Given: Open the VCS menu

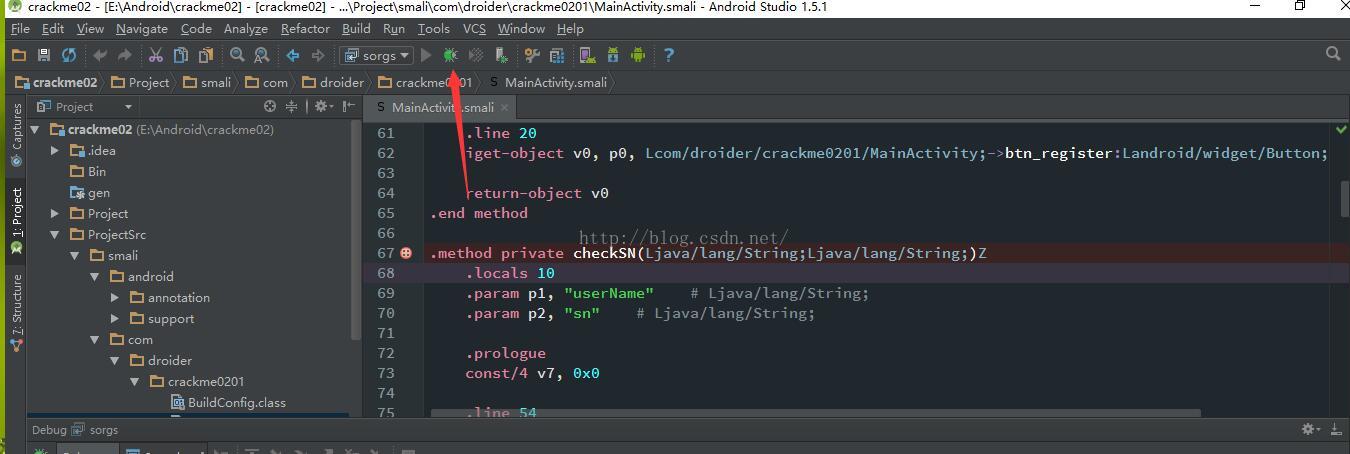Looking at the screenshot, I should point(474,29).
